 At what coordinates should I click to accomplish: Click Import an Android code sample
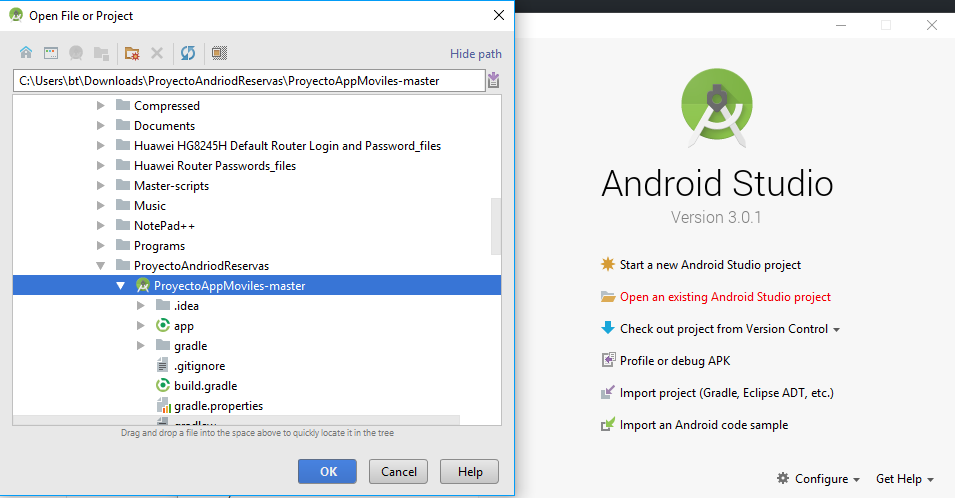(x=704, y=425)
